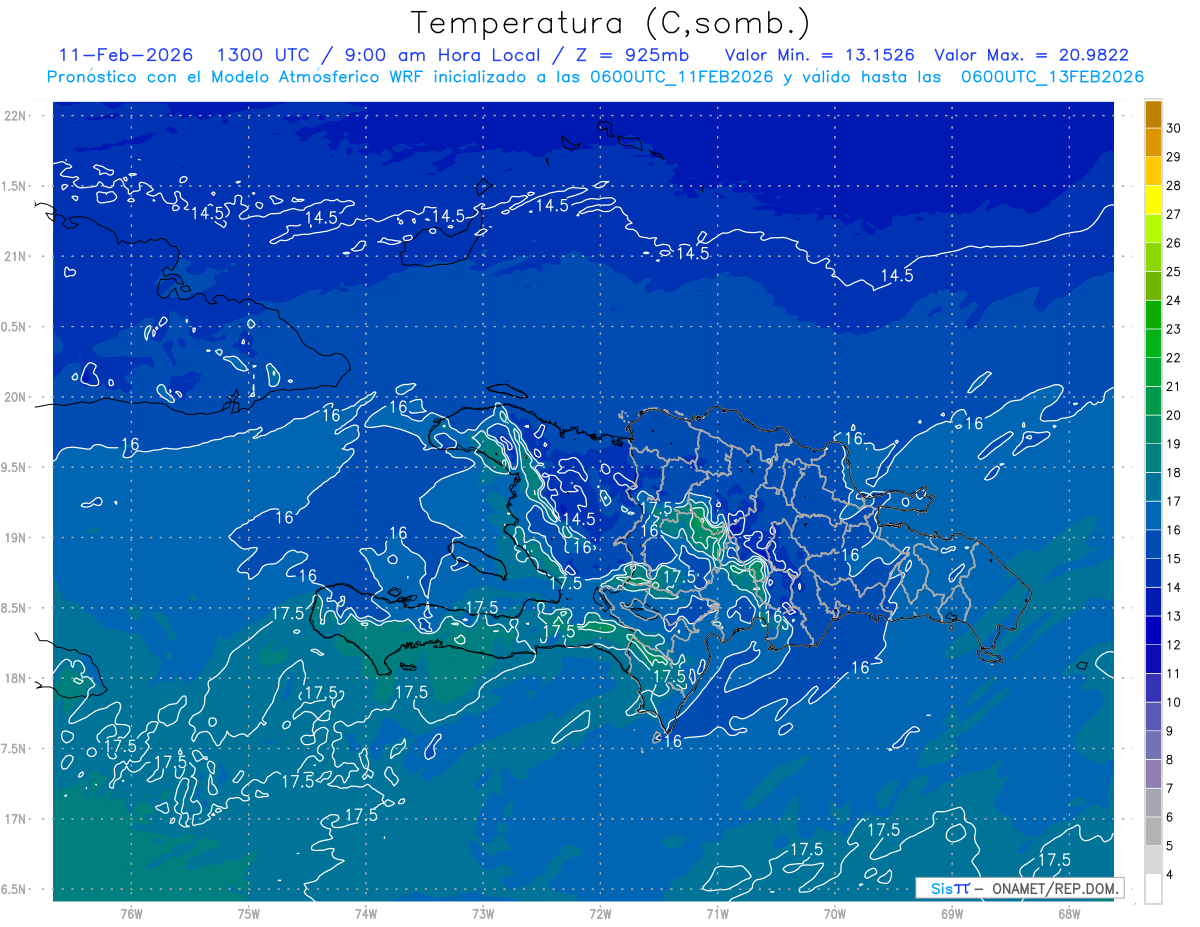Click the "14.5" contour label over Haiti
1200x927 pixels.
point(578,520)
